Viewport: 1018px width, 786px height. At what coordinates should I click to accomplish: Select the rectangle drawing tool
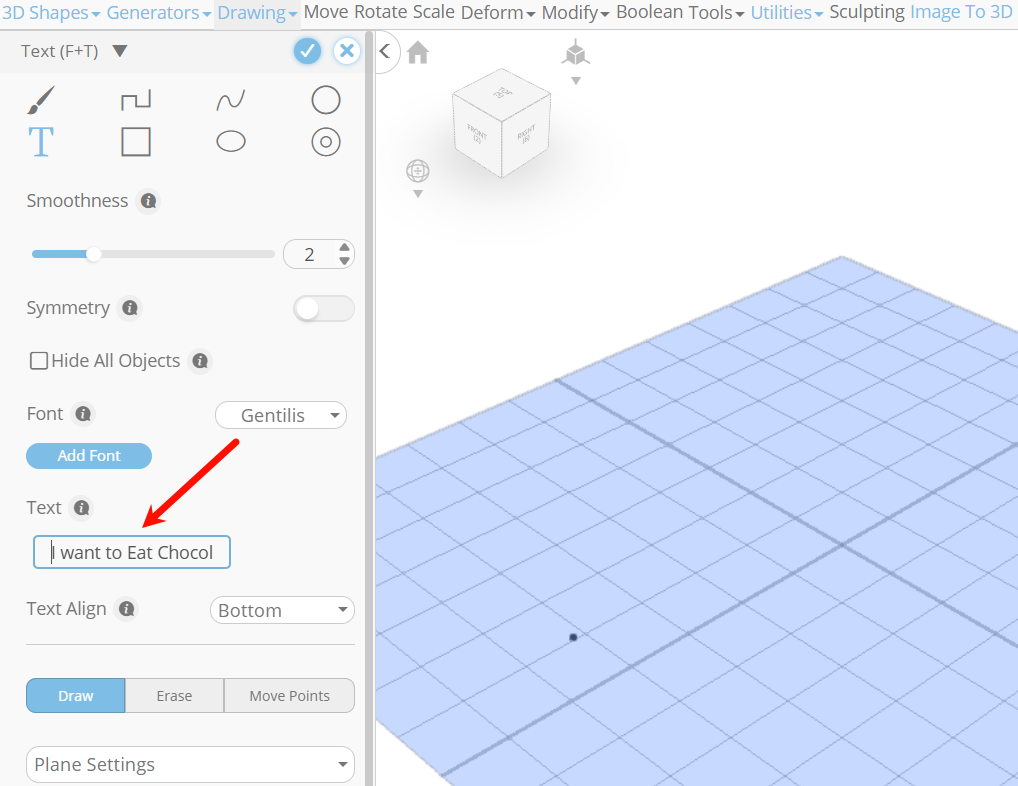[x=136, y=142]
